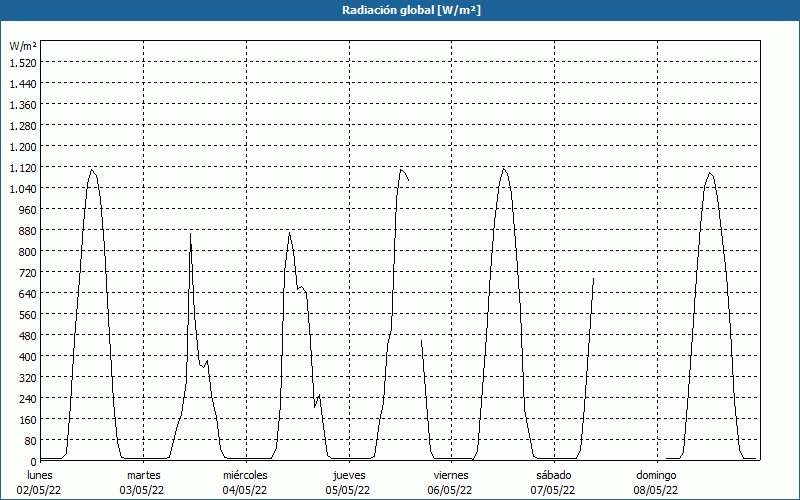Select the 240 y-axis value
800x500 pixels.
[x=27, y=399]
